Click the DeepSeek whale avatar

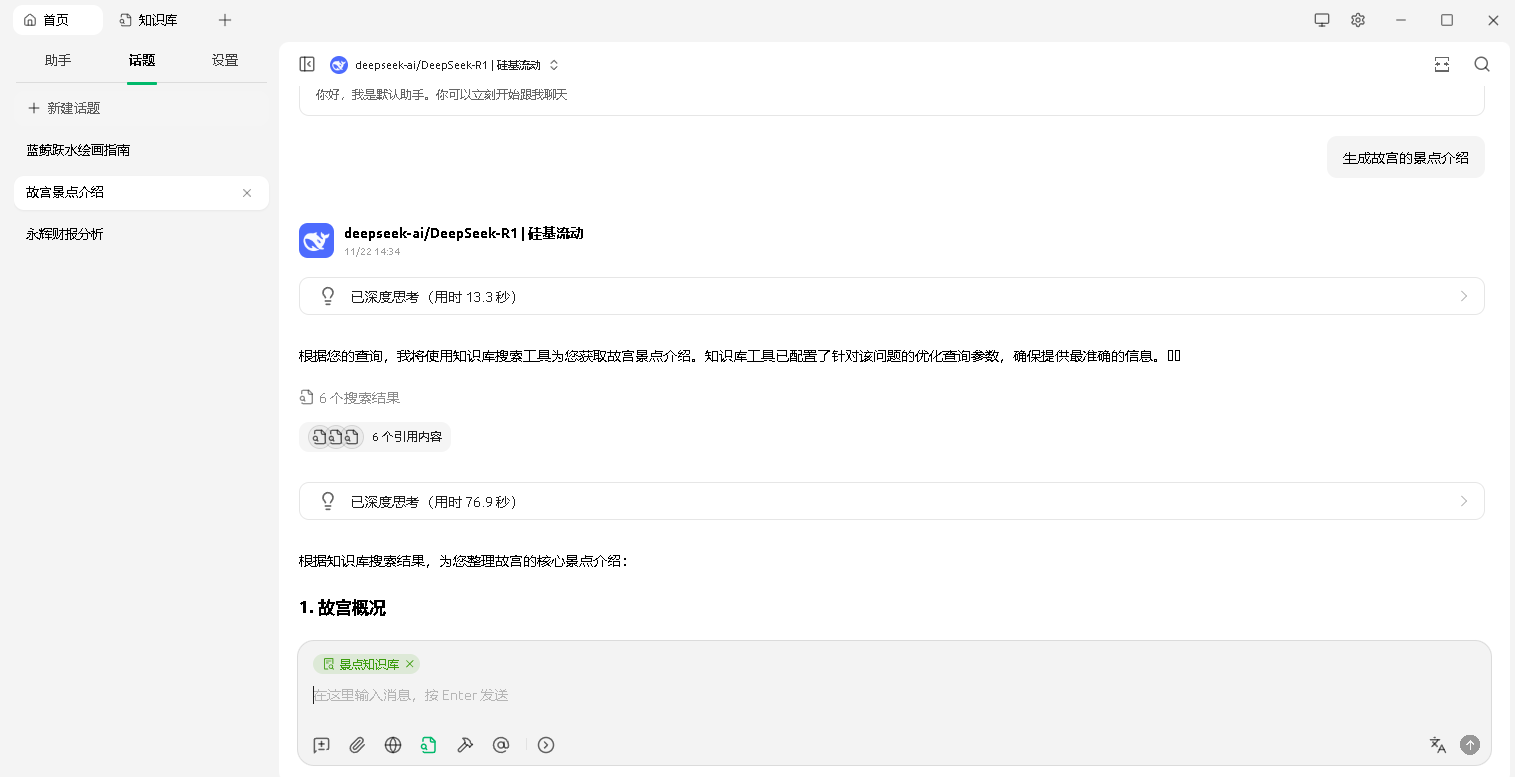pyautogui.click(x=316, y=240)
